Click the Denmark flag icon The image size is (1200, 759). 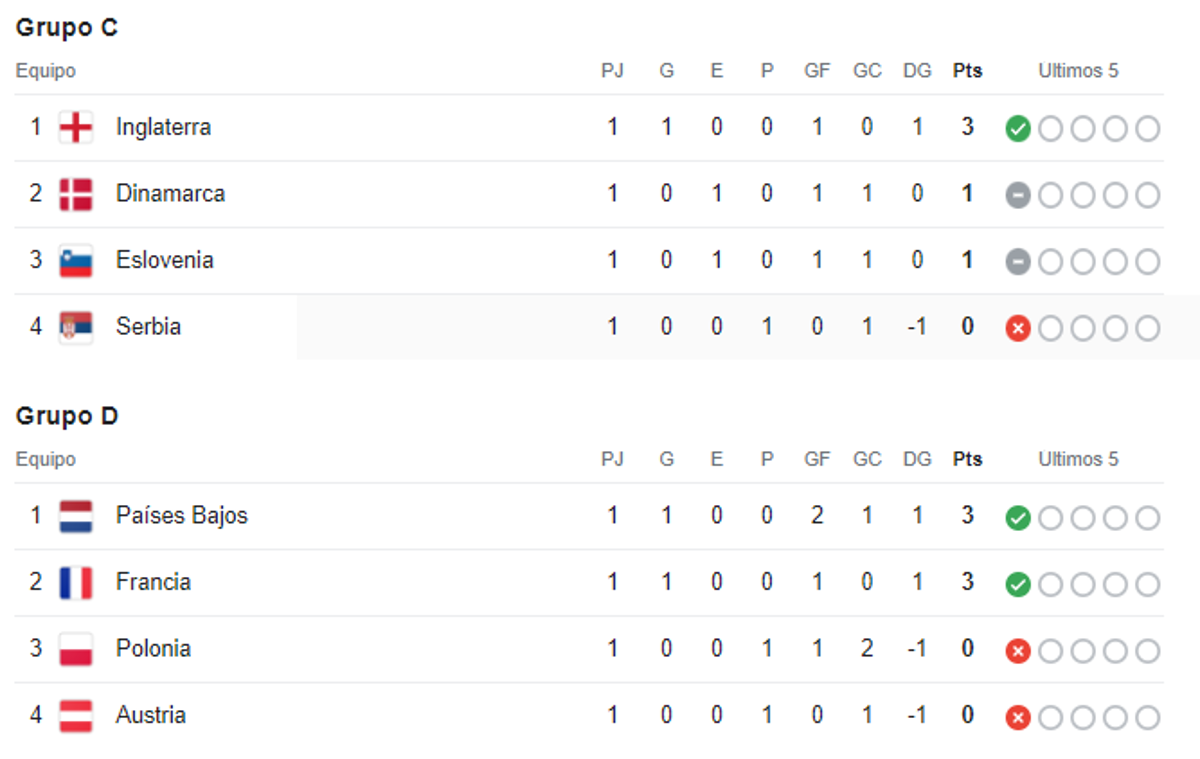(76, 194)
